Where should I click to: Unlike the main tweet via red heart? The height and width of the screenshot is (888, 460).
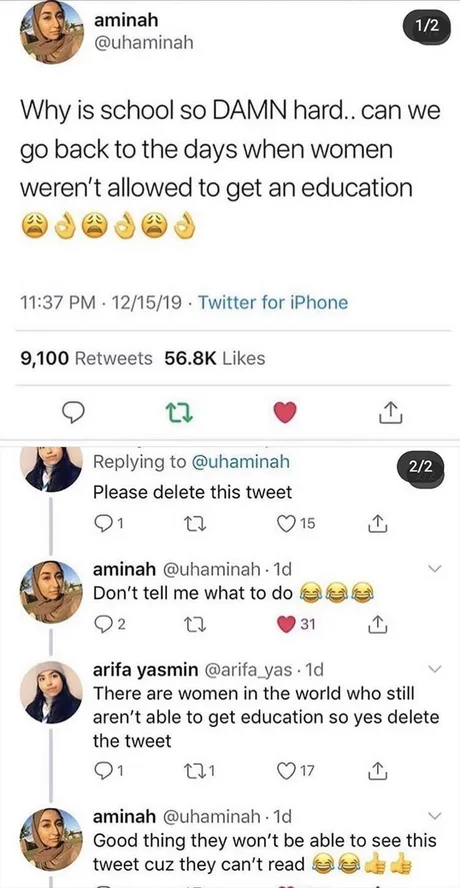pyautogui.click(x=285, y=413)
